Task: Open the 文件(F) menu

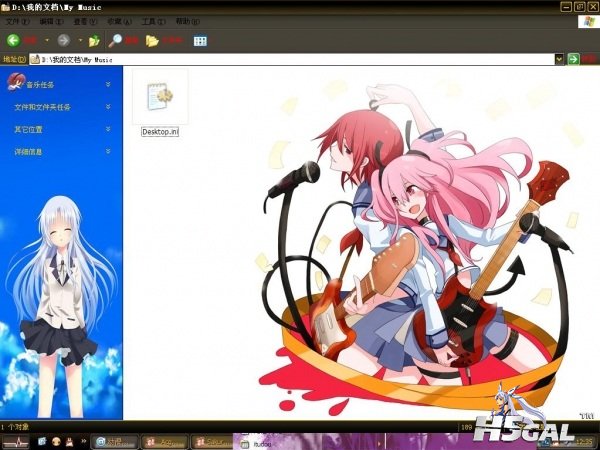Action: pyautogui.click(x=18, y=21)
